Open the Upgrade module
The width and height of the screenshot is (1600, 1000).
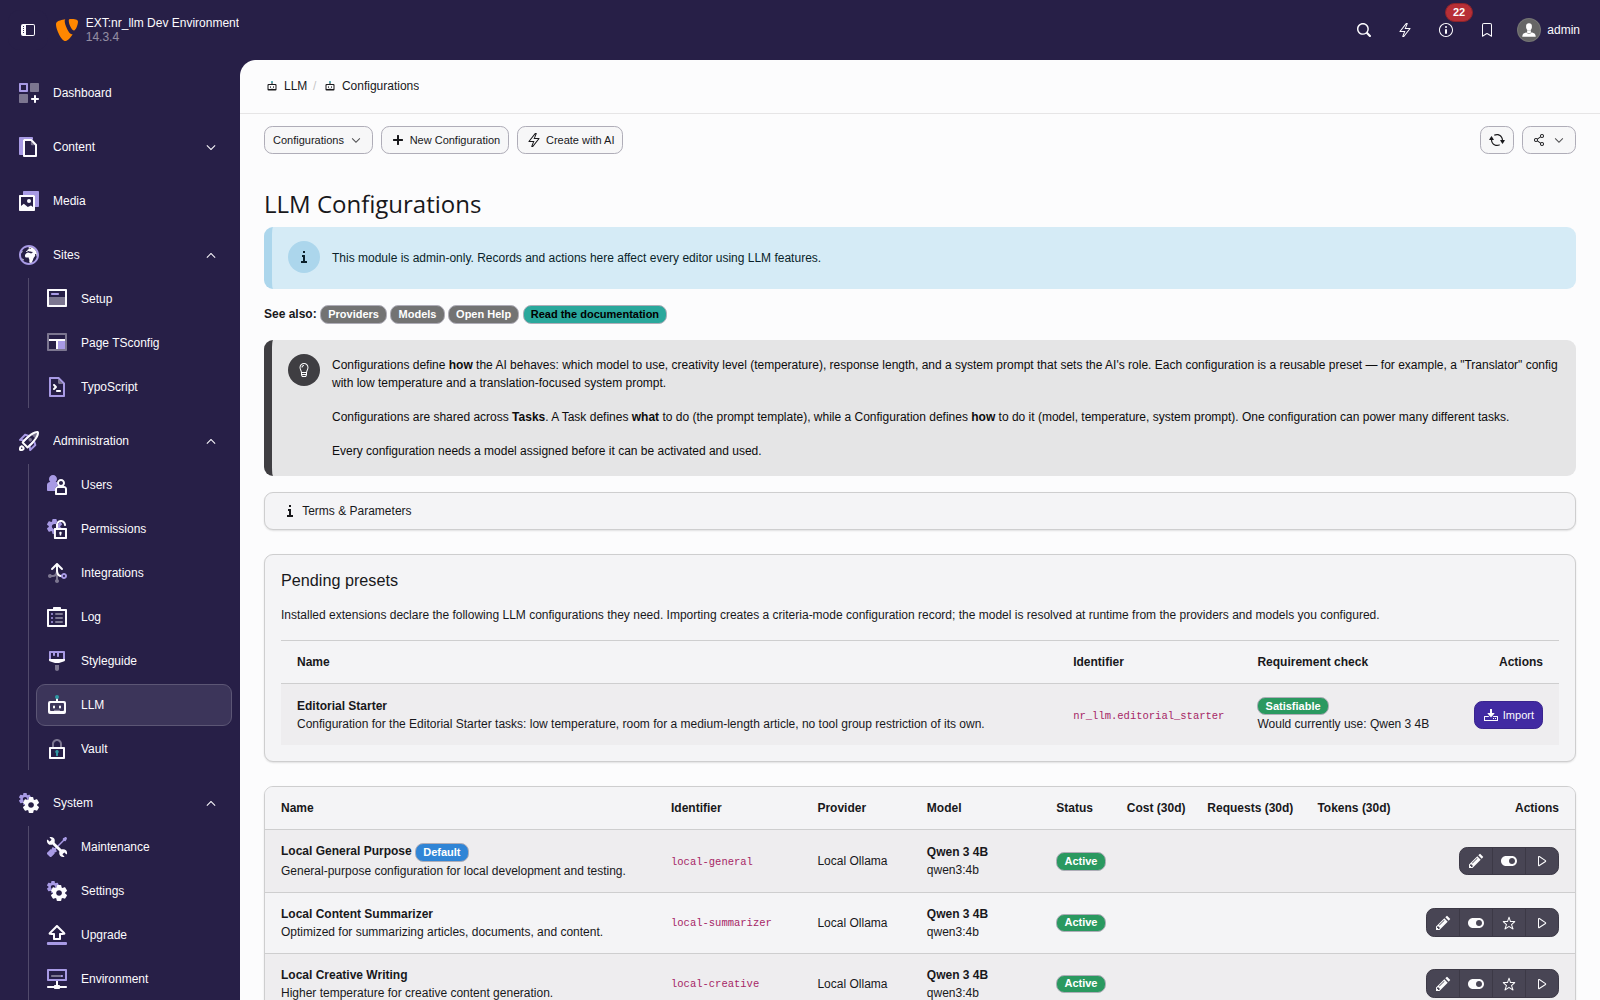(134, 935)
